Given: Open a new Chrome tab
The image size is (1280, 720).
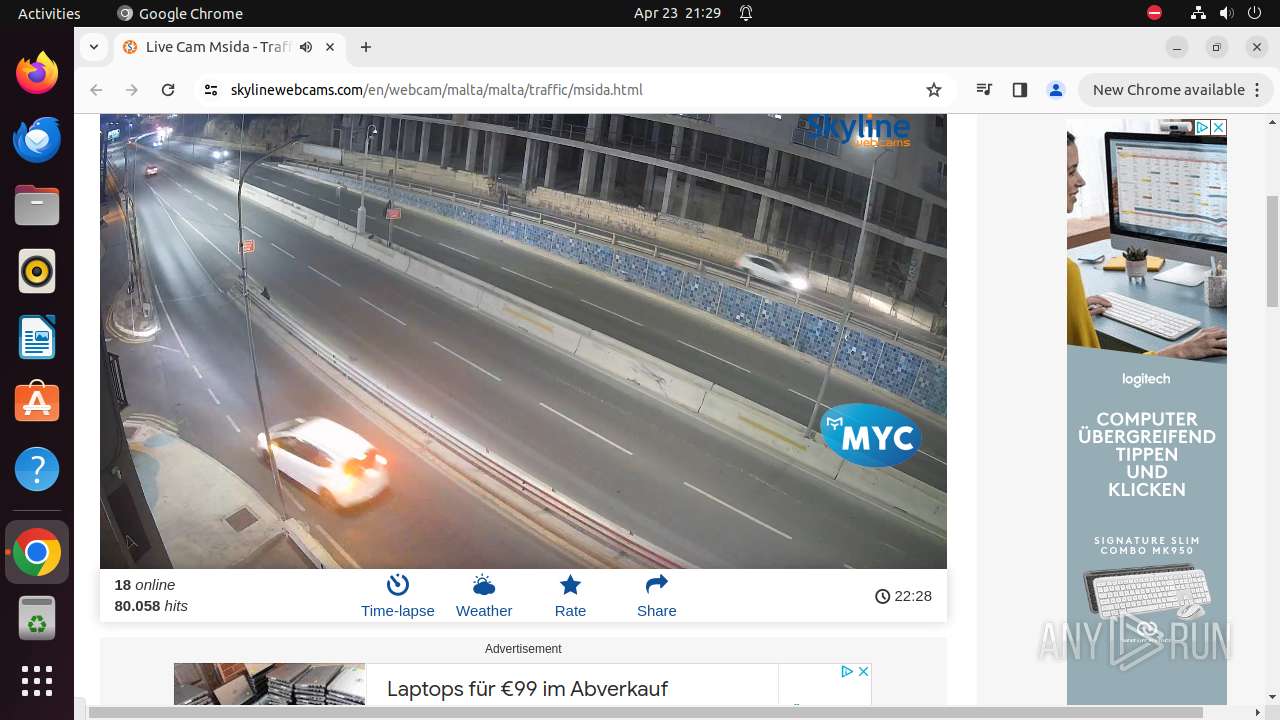Looking at the screenshot, I should (366, 47).
